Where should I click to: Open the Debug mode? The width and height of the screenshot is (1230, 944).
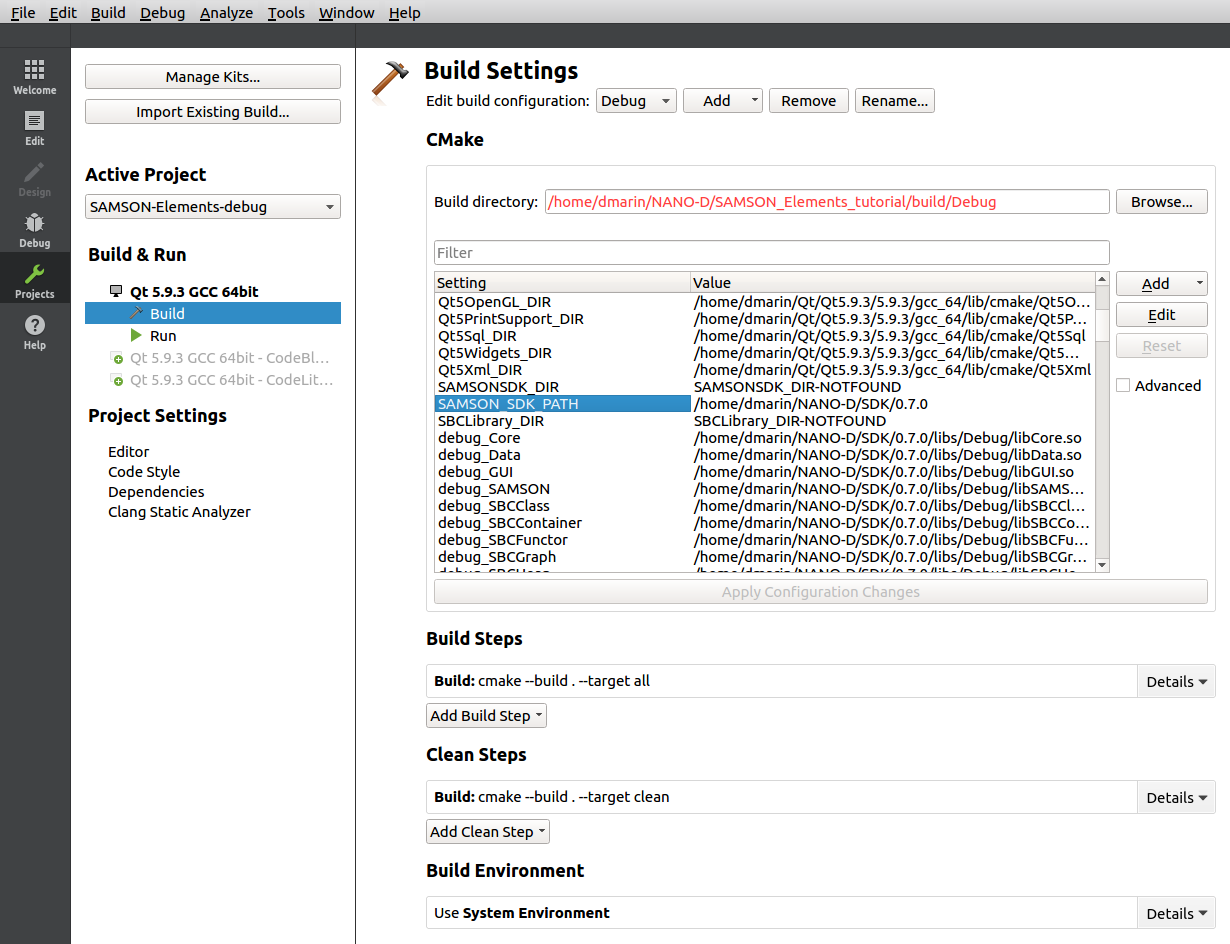click(34, 230)
